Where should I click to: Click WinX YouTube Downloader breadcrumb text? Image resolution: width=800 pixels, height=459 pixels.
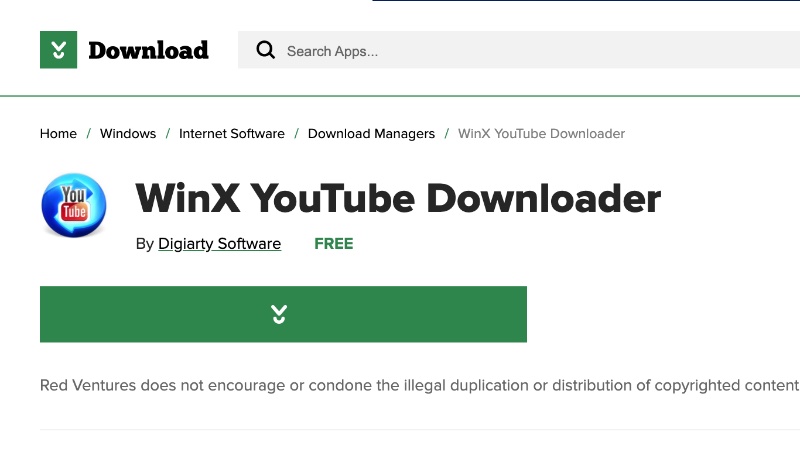coord(541,134)
